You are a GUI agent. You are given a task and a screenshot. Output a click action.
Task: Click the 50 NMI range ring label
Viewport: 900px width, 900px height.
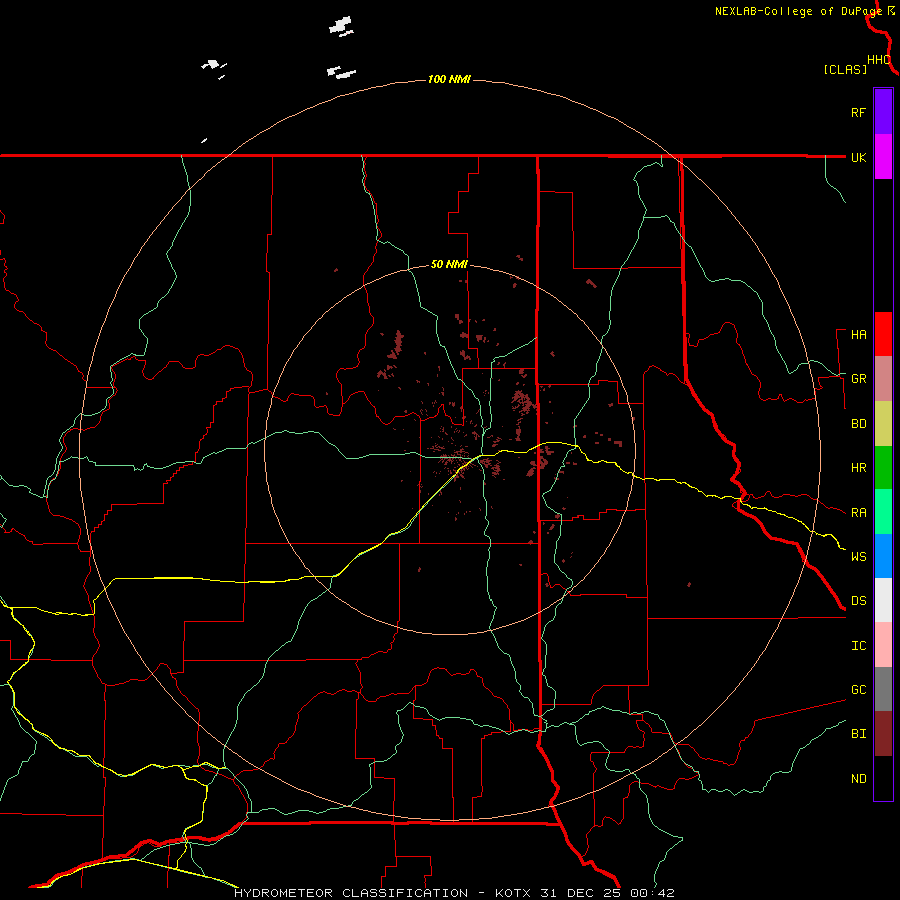449,265
